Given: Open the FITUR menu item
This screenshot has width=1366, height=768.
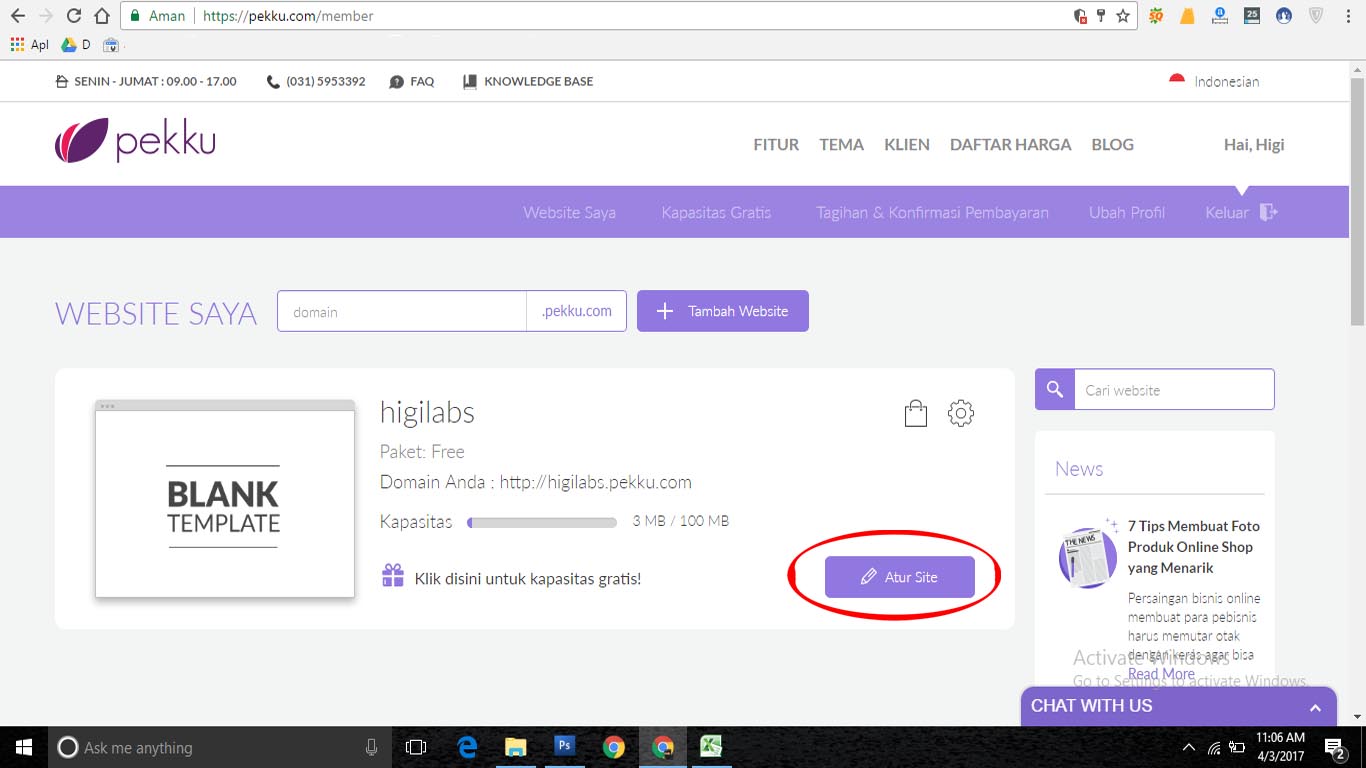Looking at the screenshot, I should pyautogui.click(x=776, y=144).
